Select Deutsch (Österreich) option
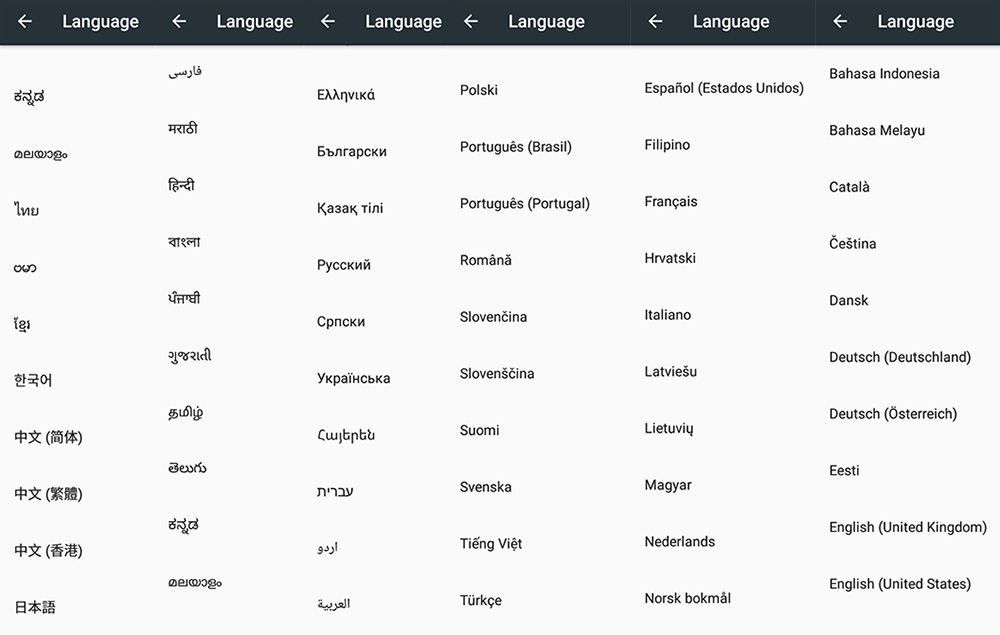 coord(892,414)
